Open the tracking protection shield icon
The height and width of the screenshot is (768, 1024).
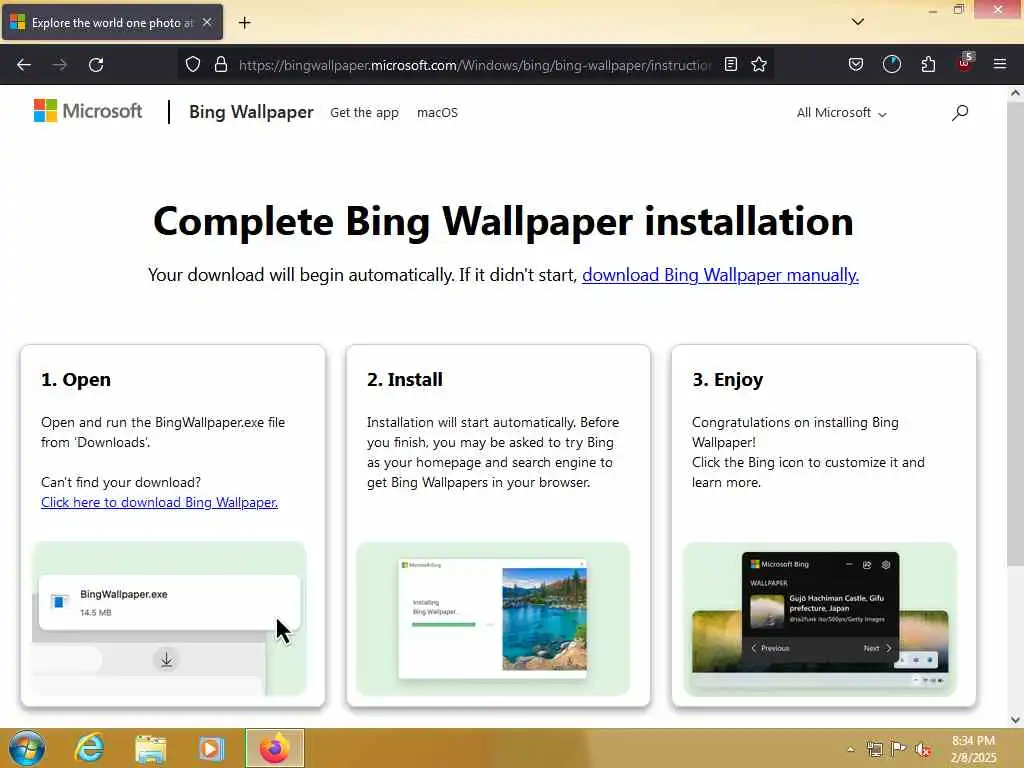coord(193,65)
